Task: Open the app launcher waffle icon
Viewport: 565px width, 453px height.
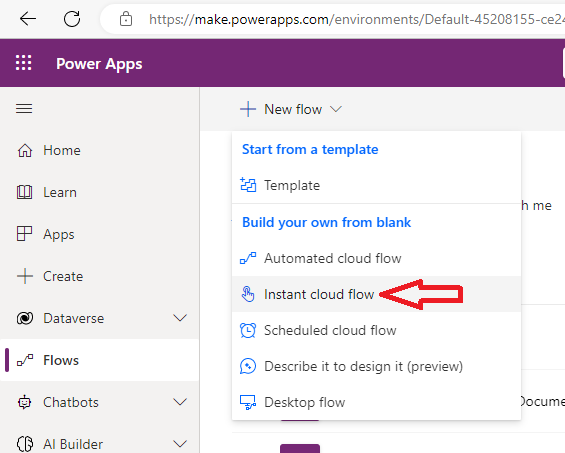Action: (x=23, y=63)
